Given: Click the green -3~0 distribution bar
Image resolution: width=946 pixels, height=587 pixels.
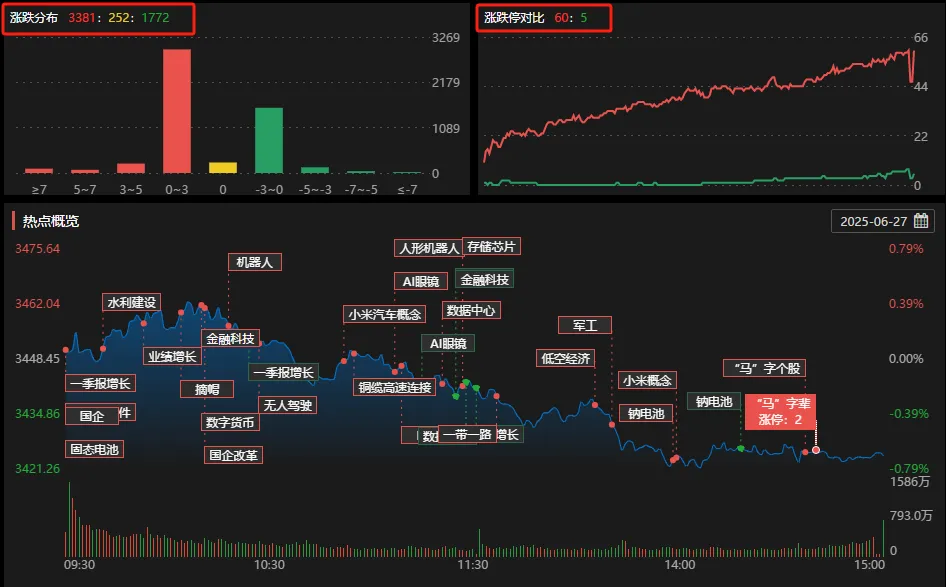Looking at the screenshot, I should point(268,140).
